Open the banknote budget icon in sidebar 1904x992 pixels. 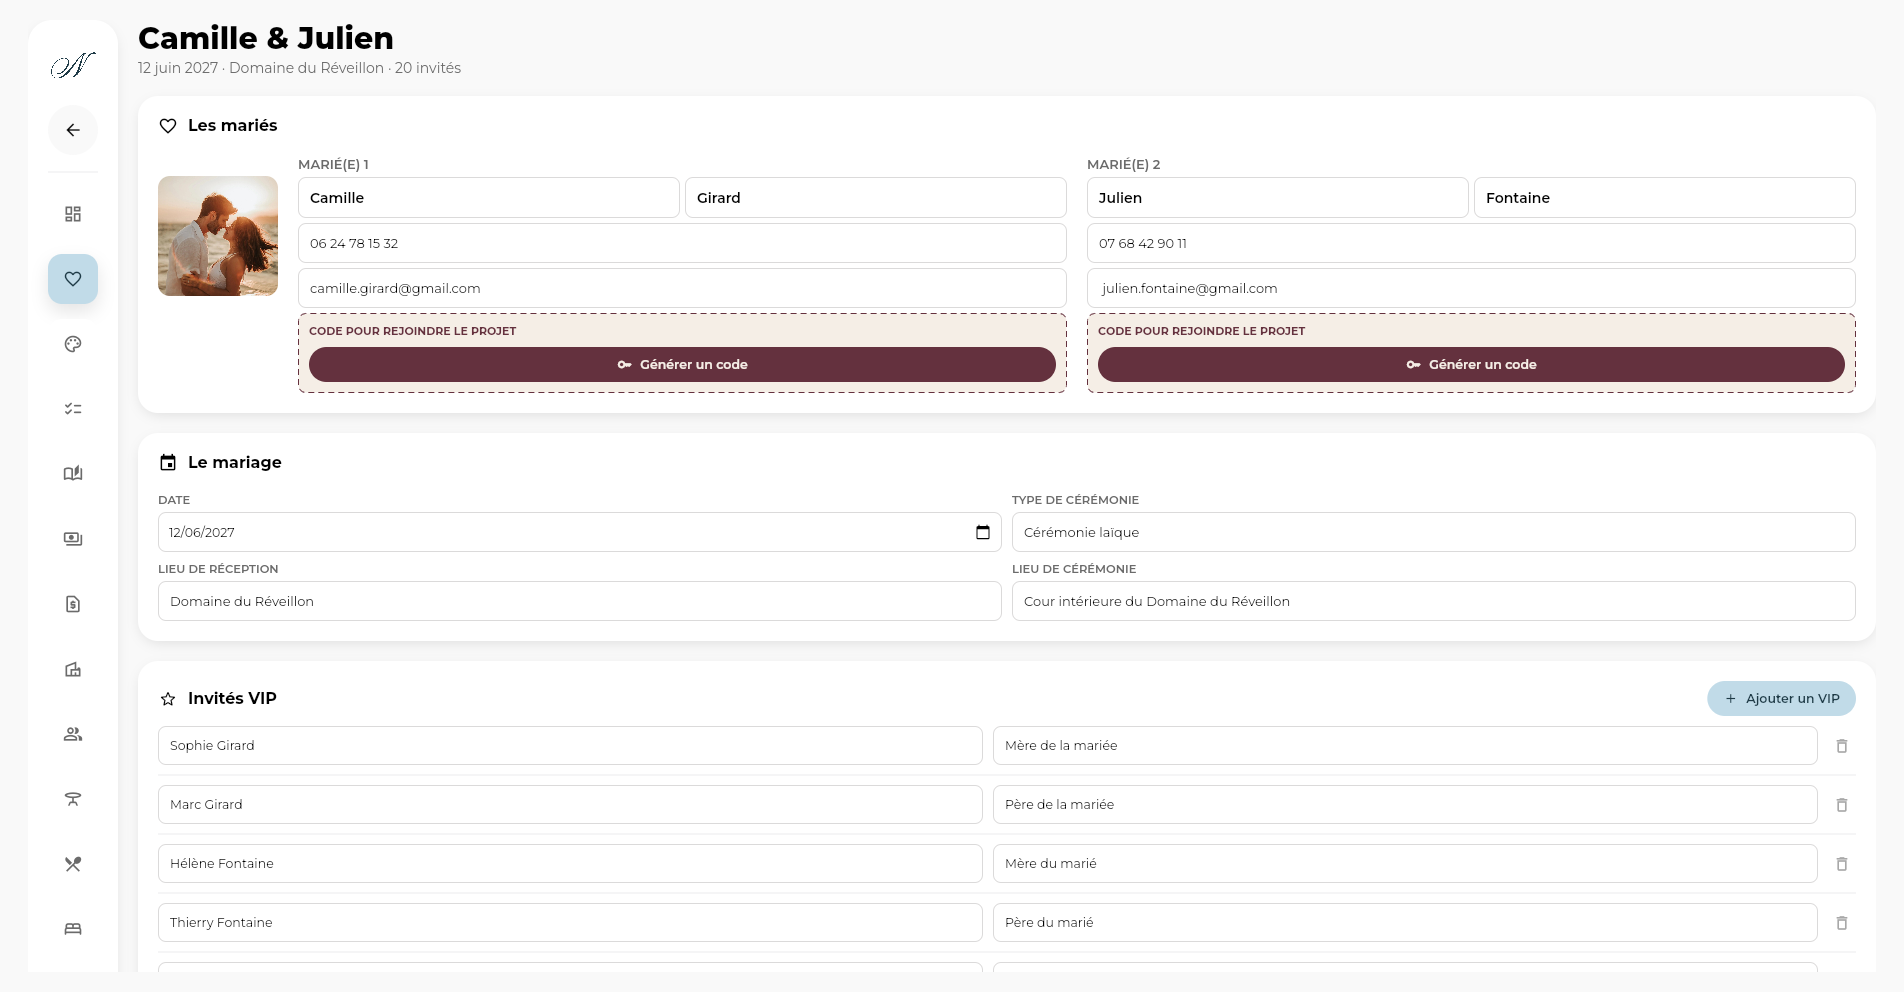point(73,539)
